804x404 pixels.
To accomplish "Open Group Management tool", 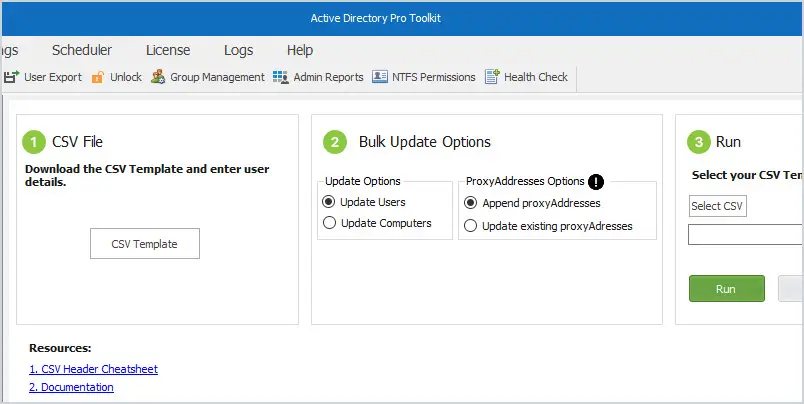I will tap(208, 77).
